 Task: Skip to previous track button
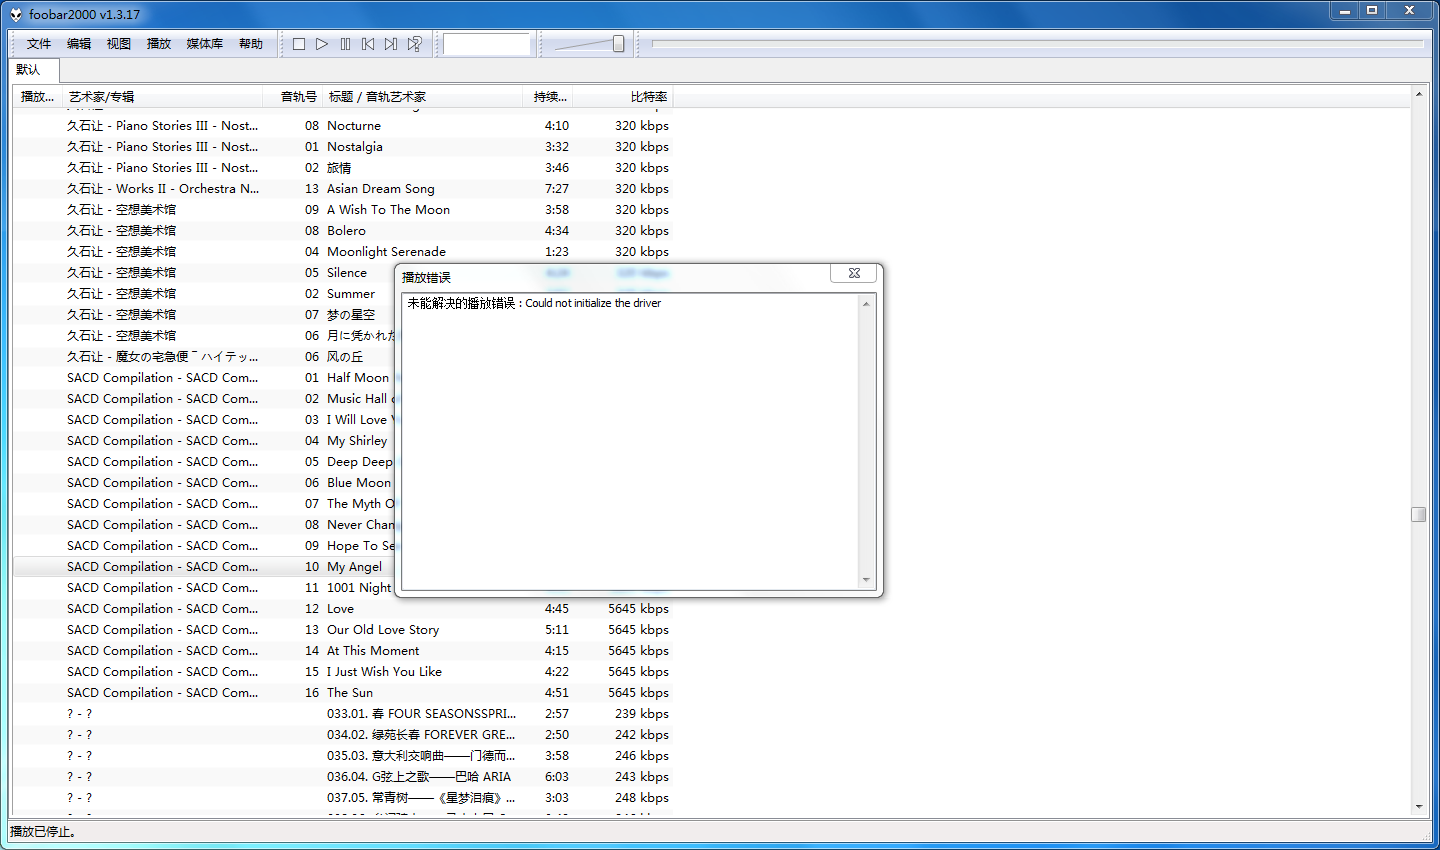click(x=368, y=44)
